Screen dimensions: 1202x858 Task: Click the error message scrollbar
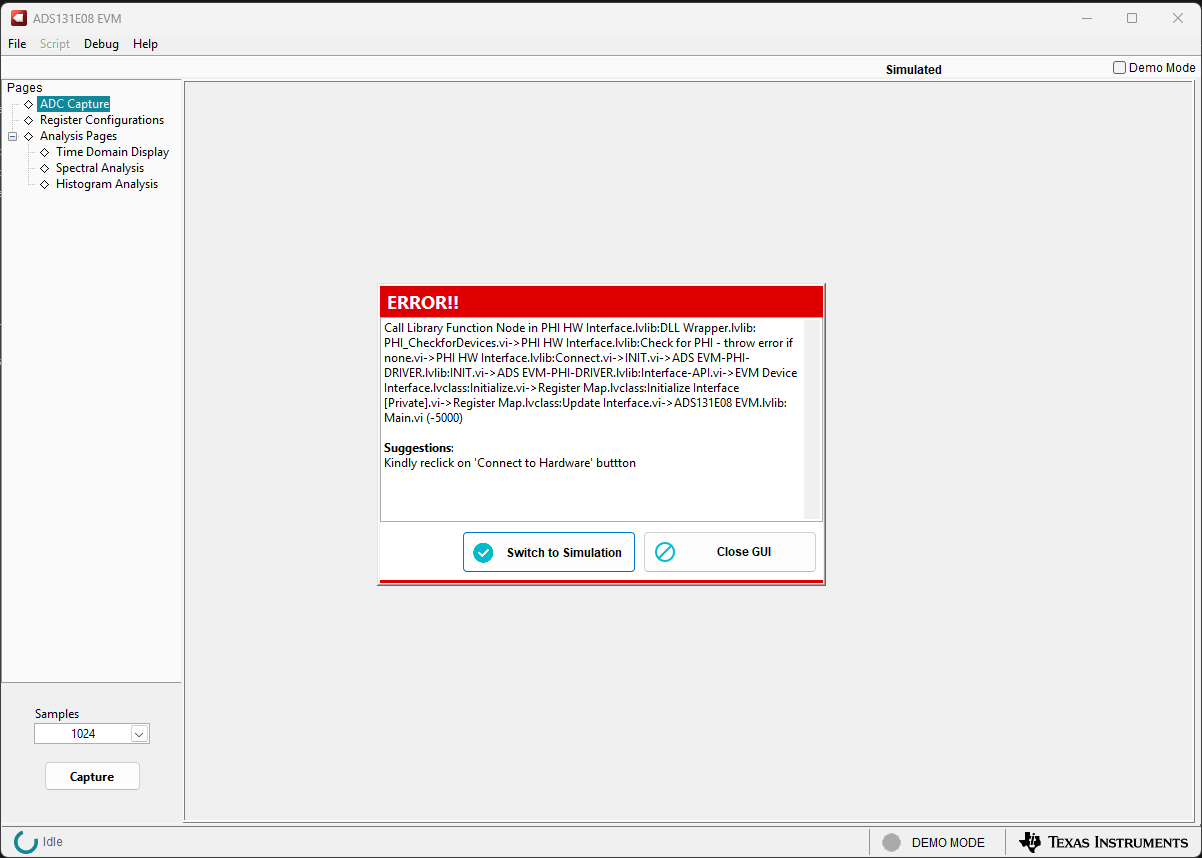(x=813, y=419)
